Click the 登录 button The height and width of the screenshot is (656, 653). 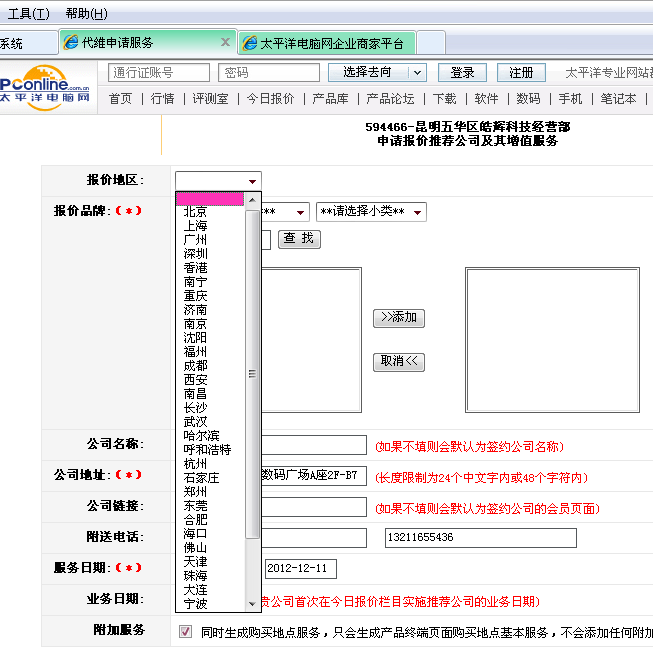pyautogui.click(x=462, y=73)
